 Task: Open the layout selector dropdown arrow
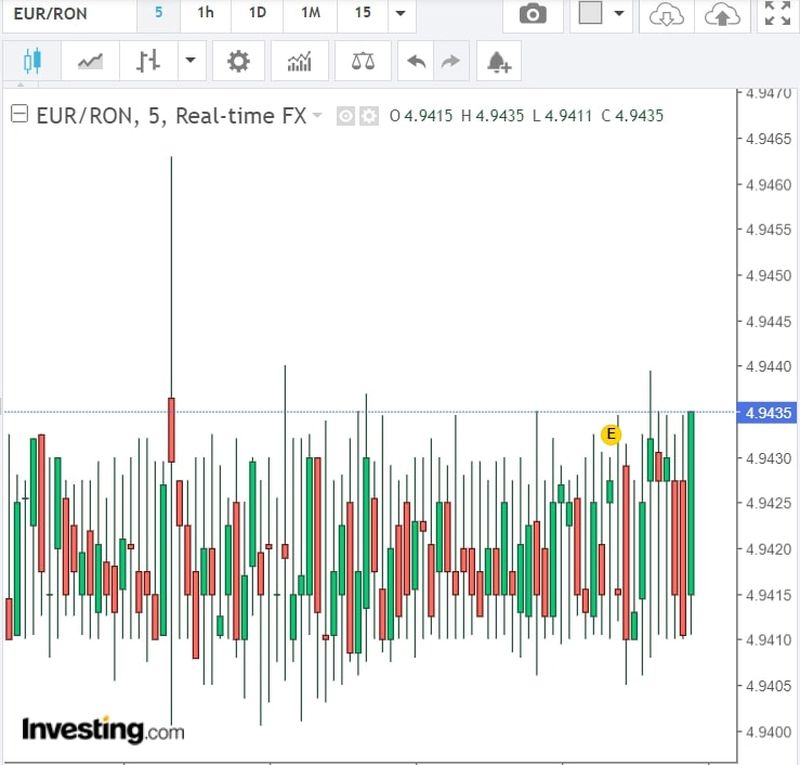click(x=620, y=14)
